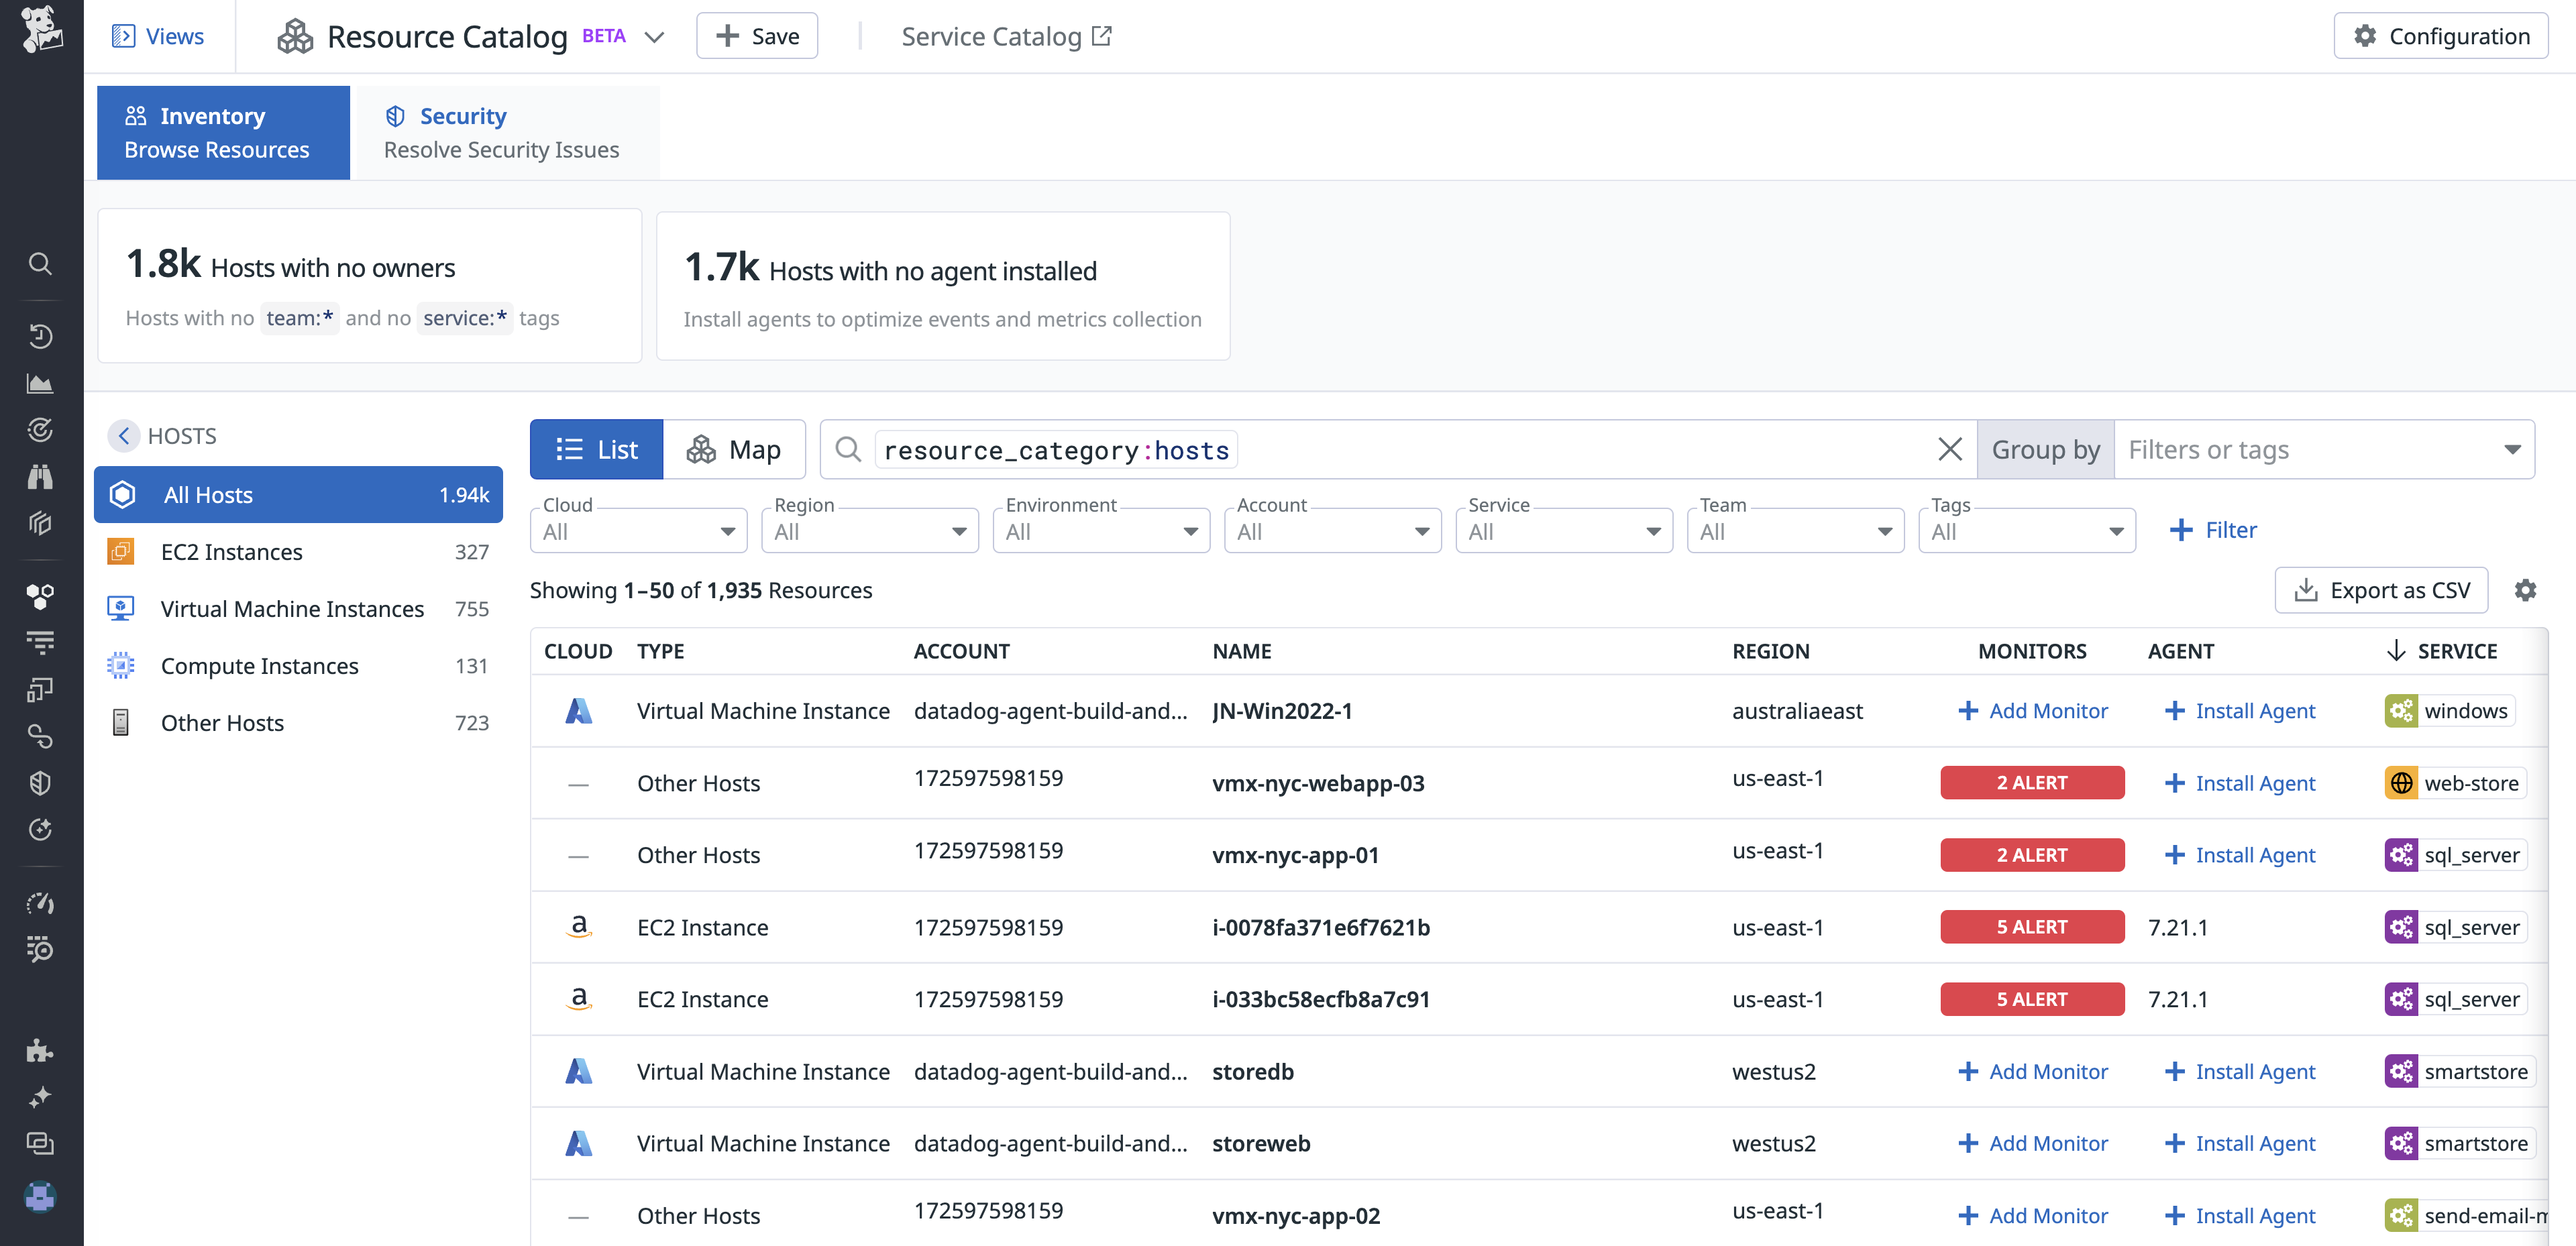Viewport: 2576px width, 1246px height.
Task: Click the Save button
Action: pos(757,35)
